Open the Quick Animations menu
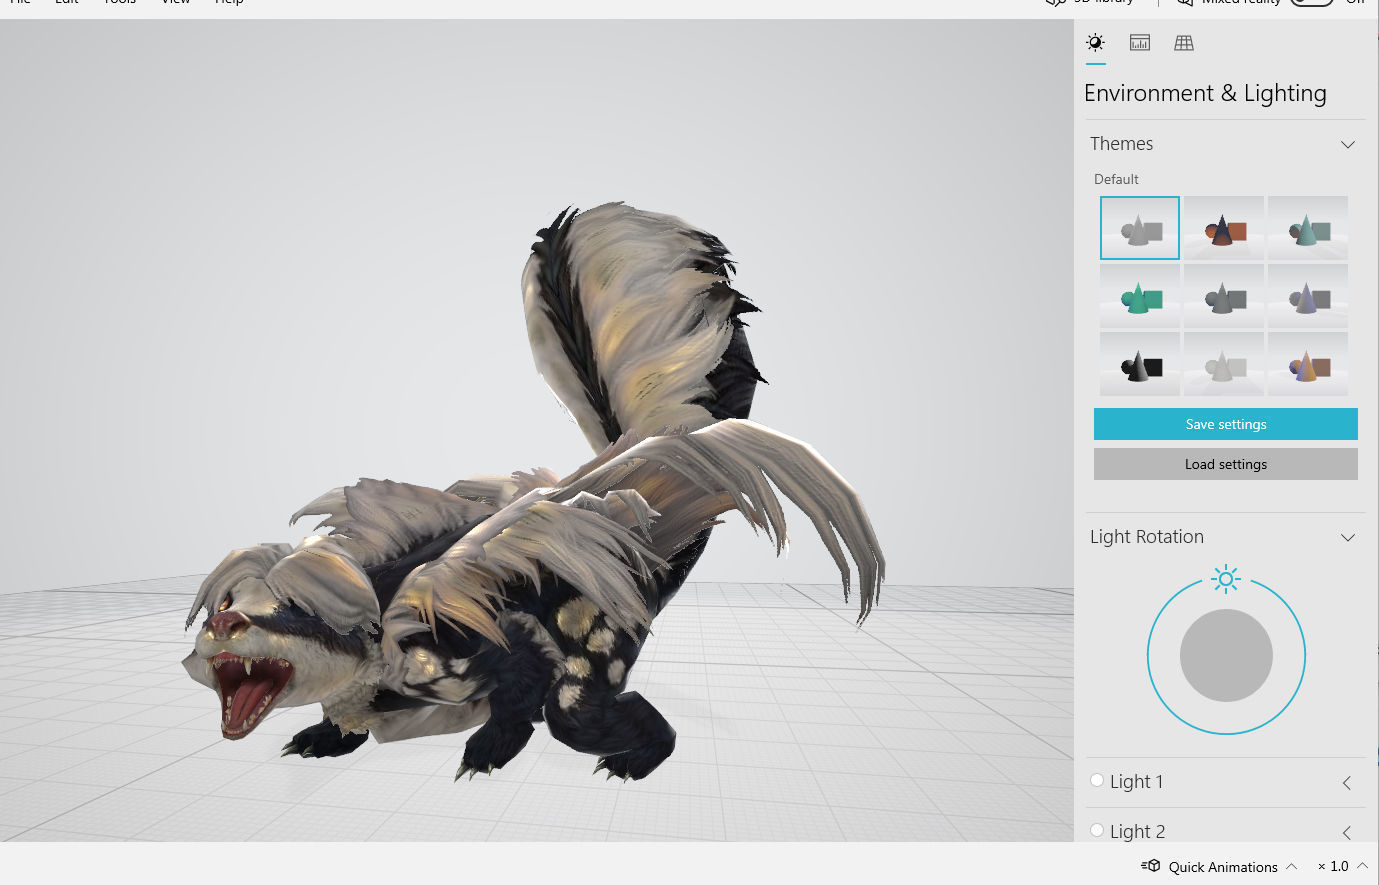 (1219, 866)
